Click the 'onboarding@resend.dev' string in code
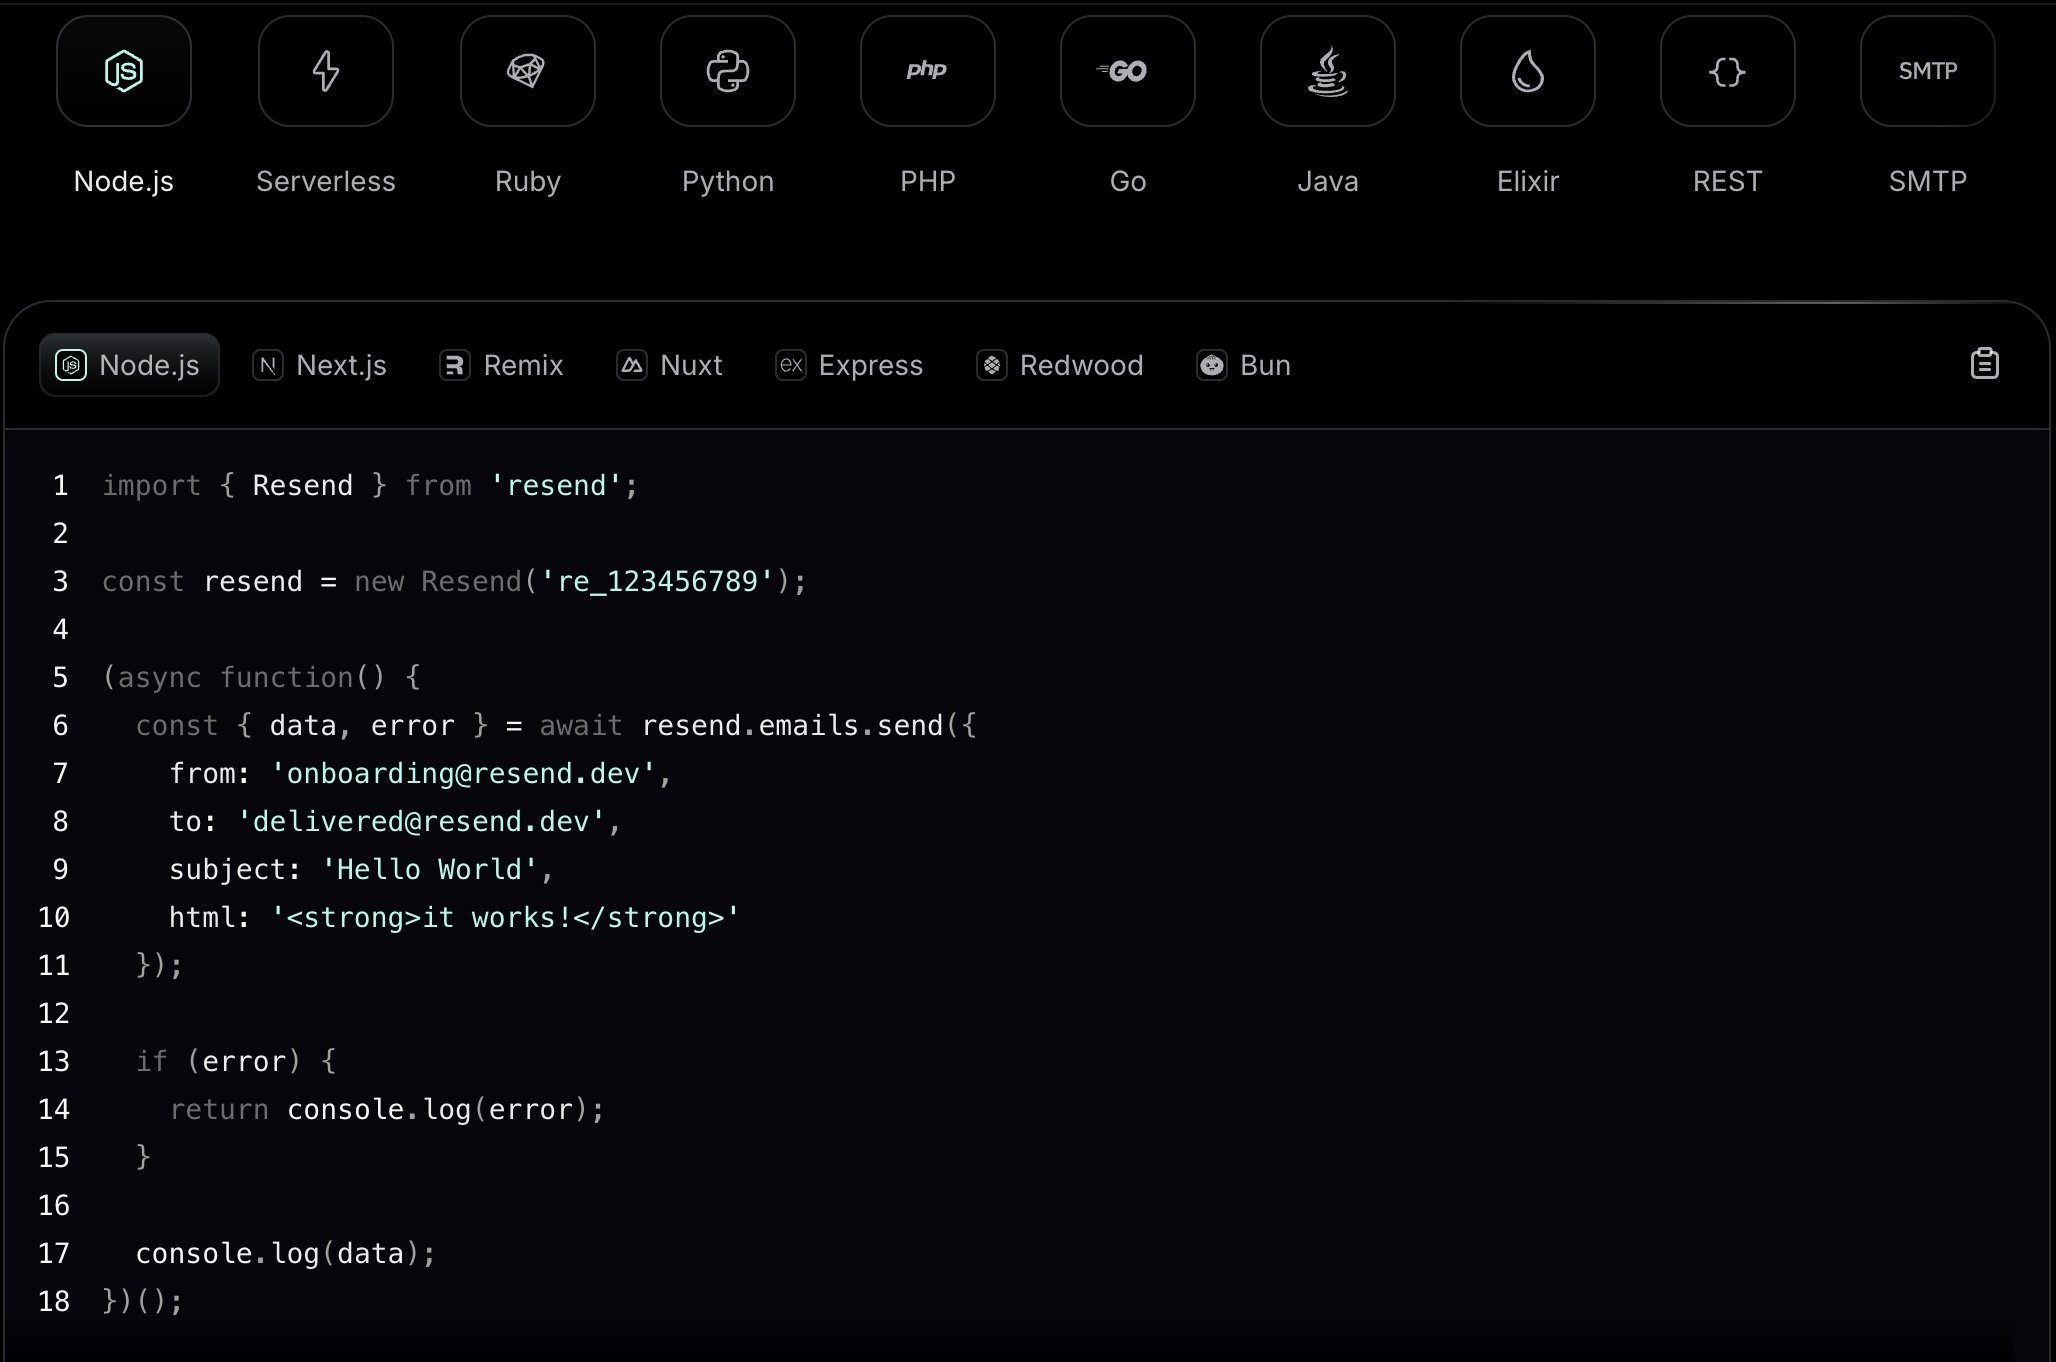This screenshot has width=2056, height=1362. 463,773
